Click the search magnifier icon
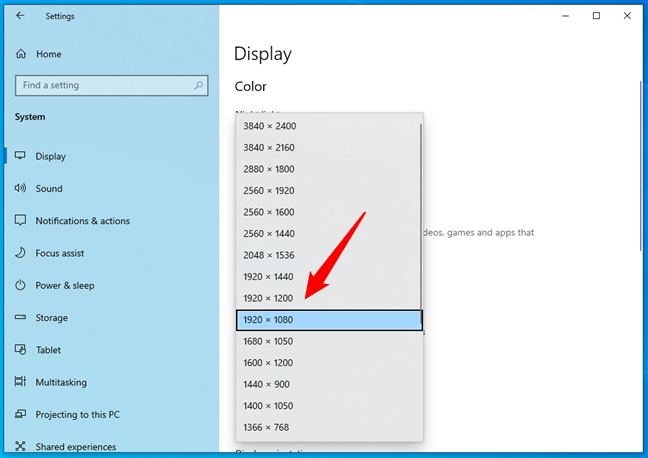The width and height of the screenshot is (648, 458). 198,85
